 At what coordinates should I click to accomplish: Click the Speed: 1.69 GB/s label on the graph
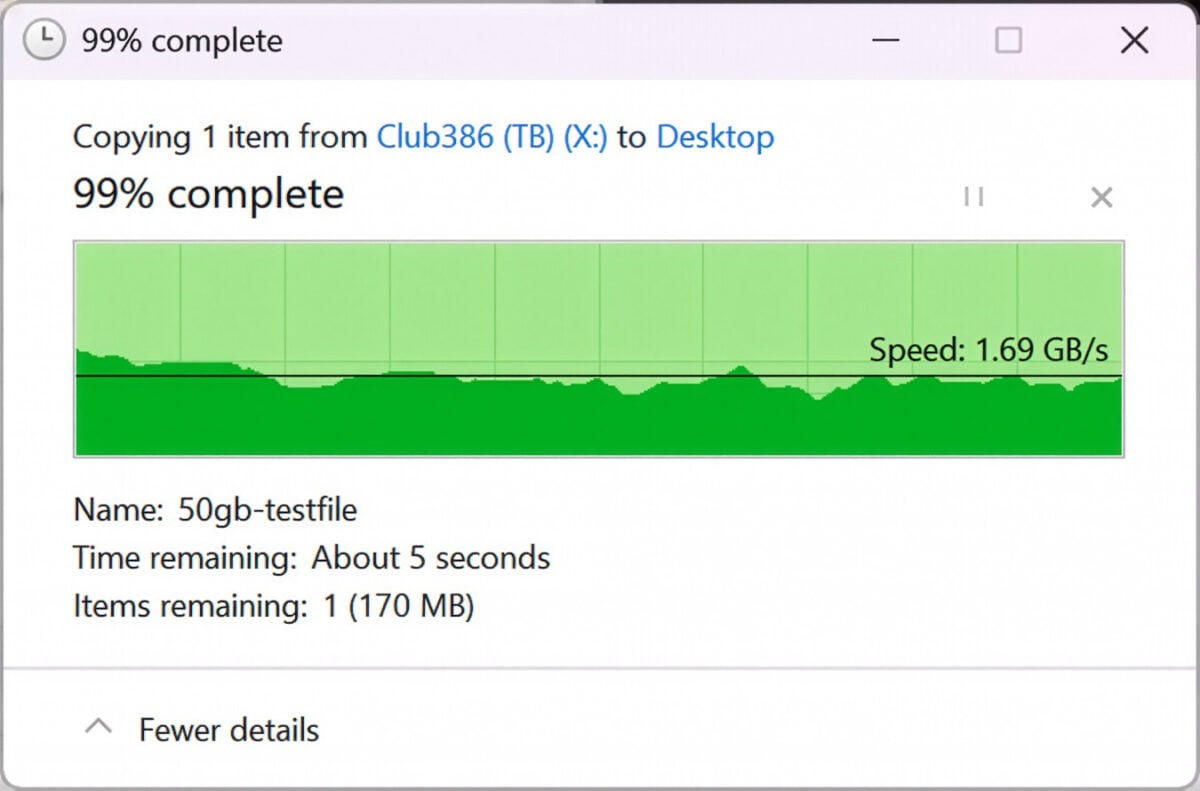(x=990, y=350)
